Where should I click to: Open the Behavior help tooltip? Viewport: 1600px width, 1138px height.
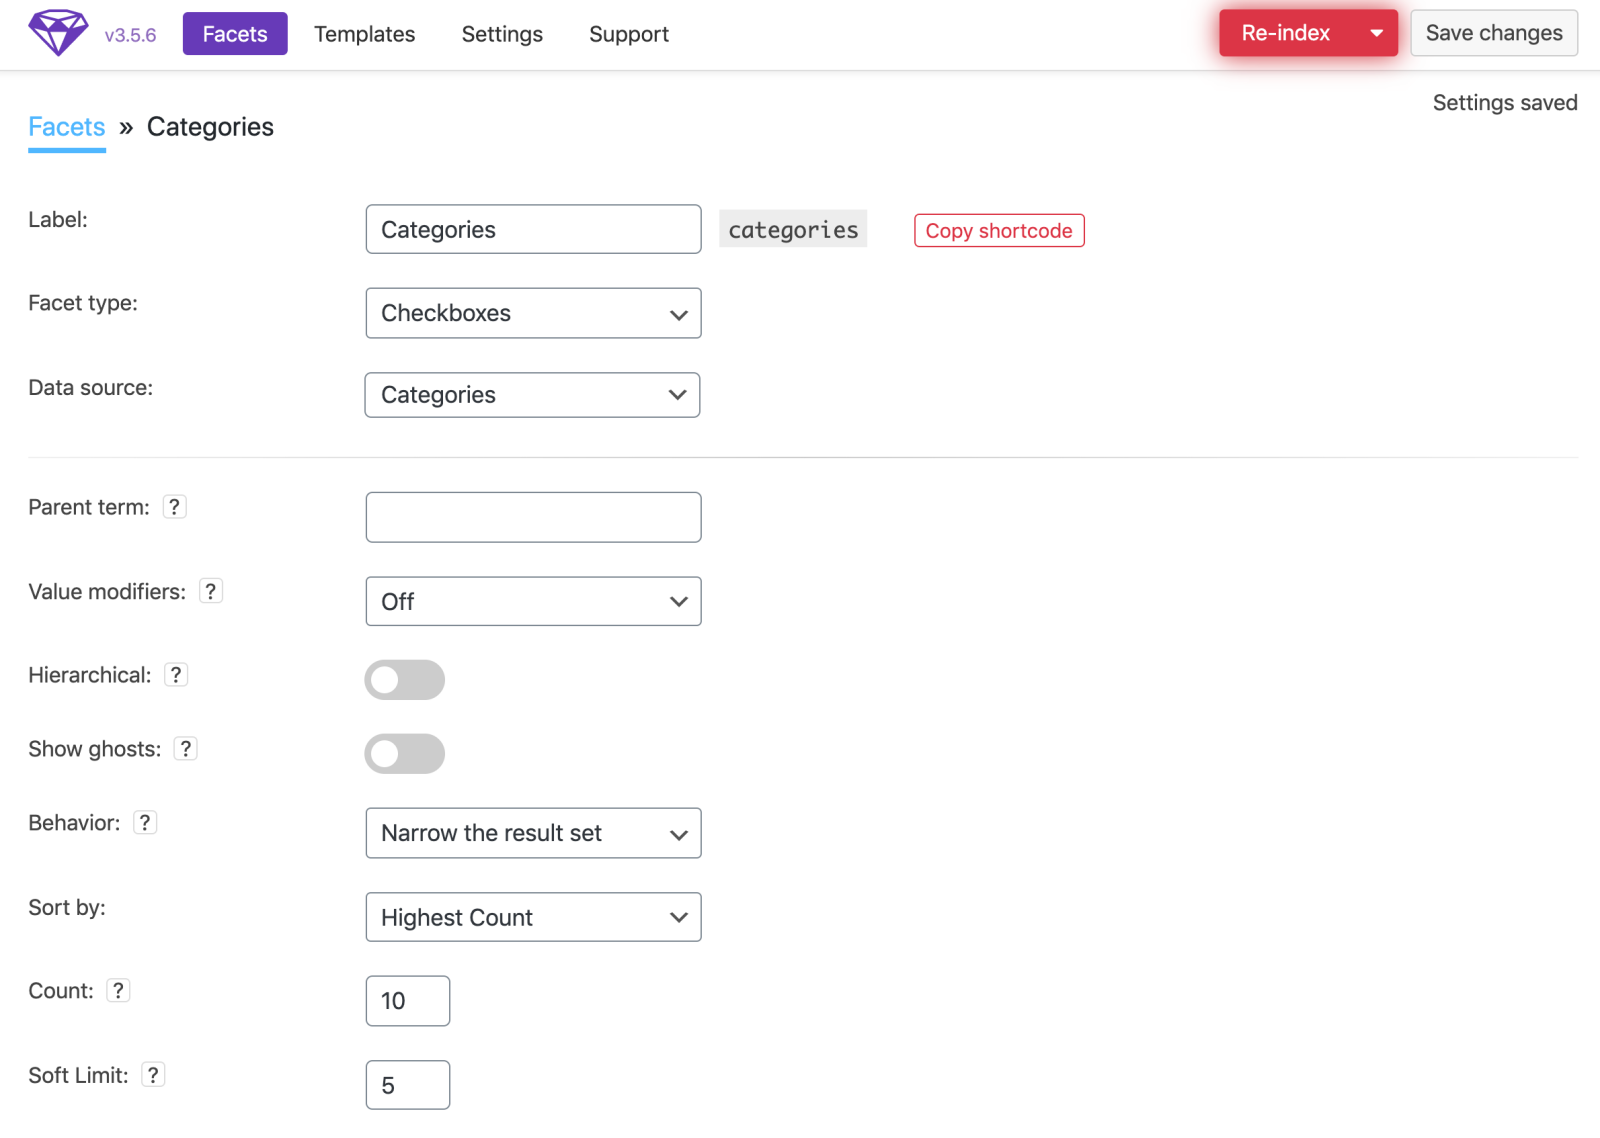145,822
